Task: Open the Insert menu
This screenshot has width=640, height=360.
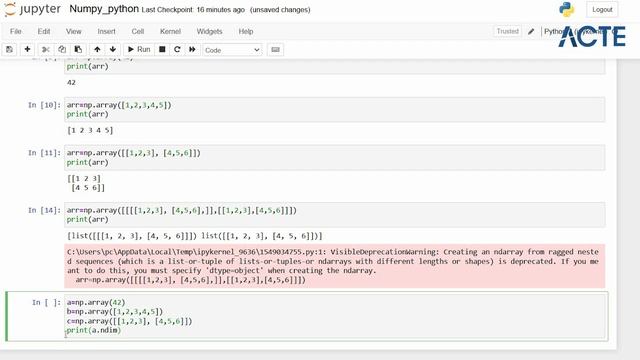Action: coord(106,31)
